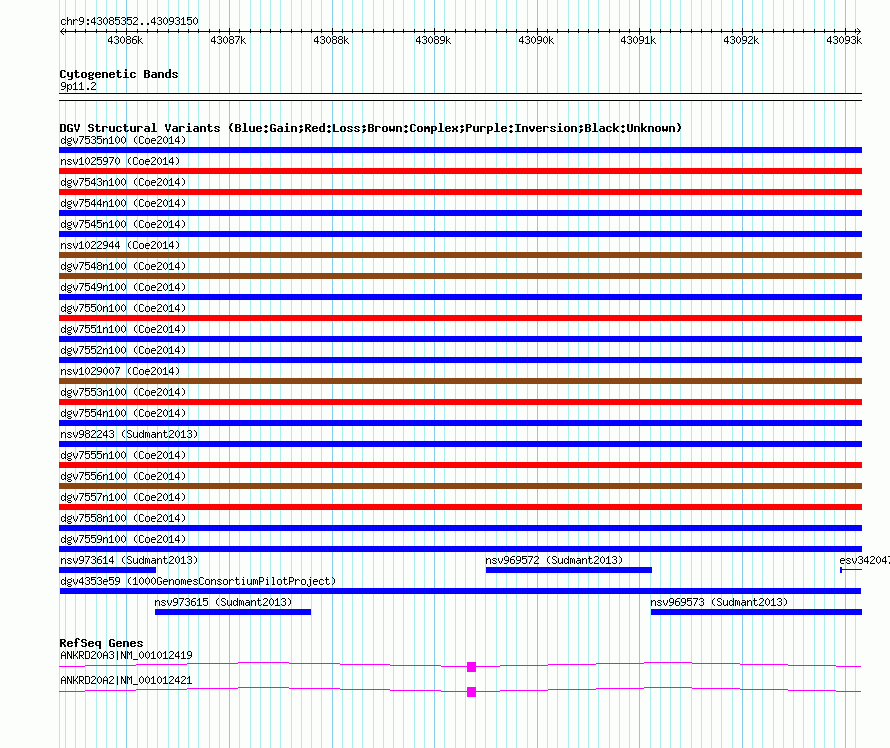
Task: Select the DGV Structural Variants track title
Action: point(371,128)
